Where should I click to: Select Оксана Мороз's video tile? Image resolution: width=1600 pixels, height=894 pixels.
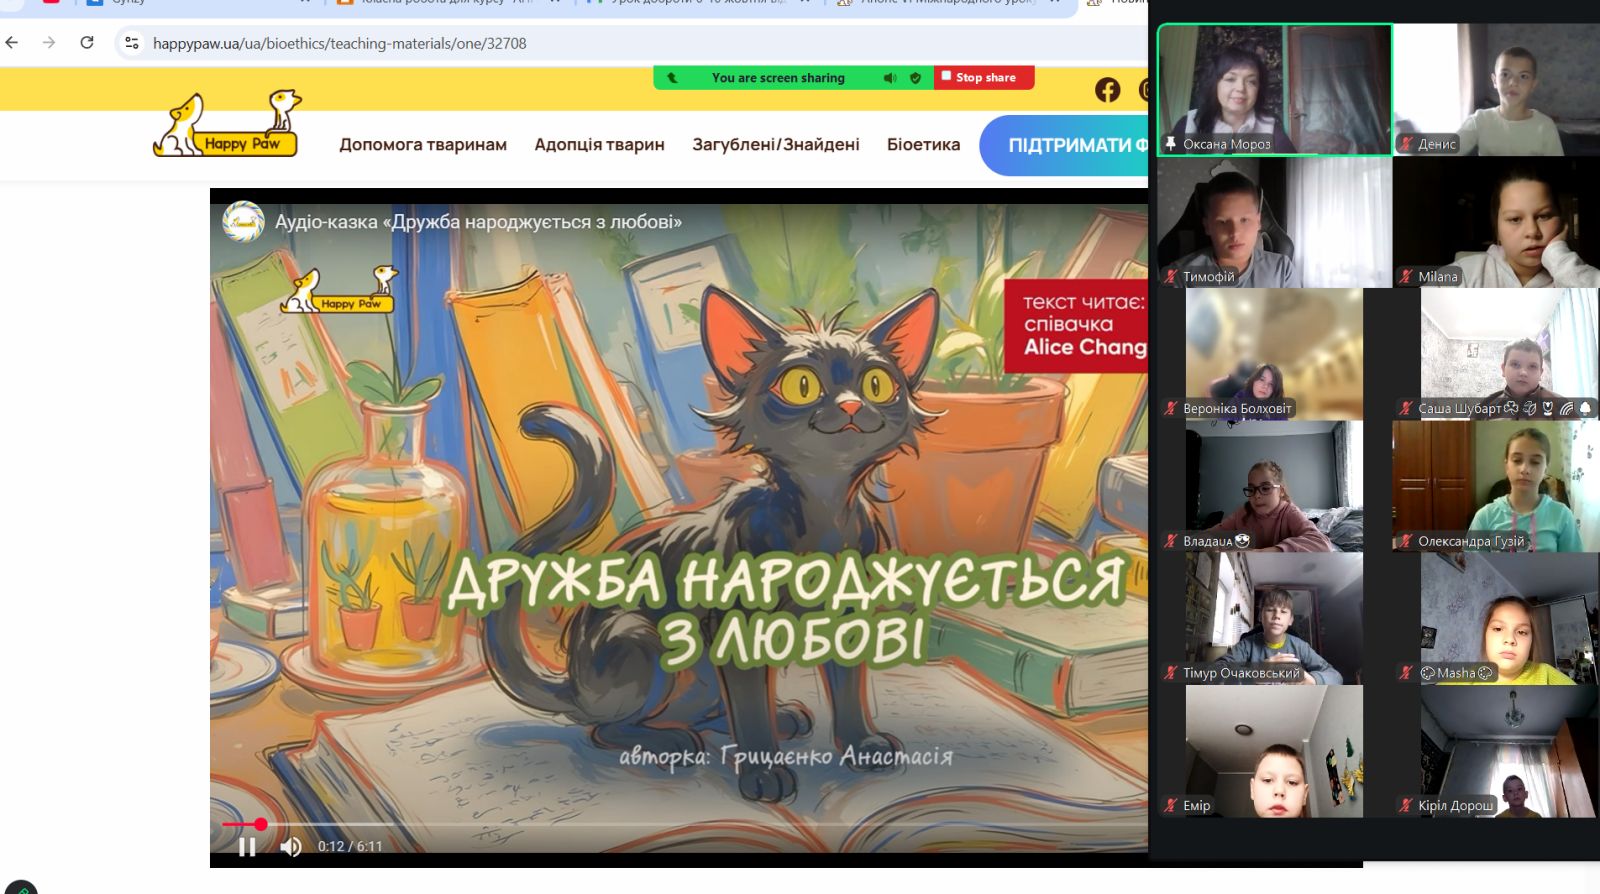(1274, 90)
